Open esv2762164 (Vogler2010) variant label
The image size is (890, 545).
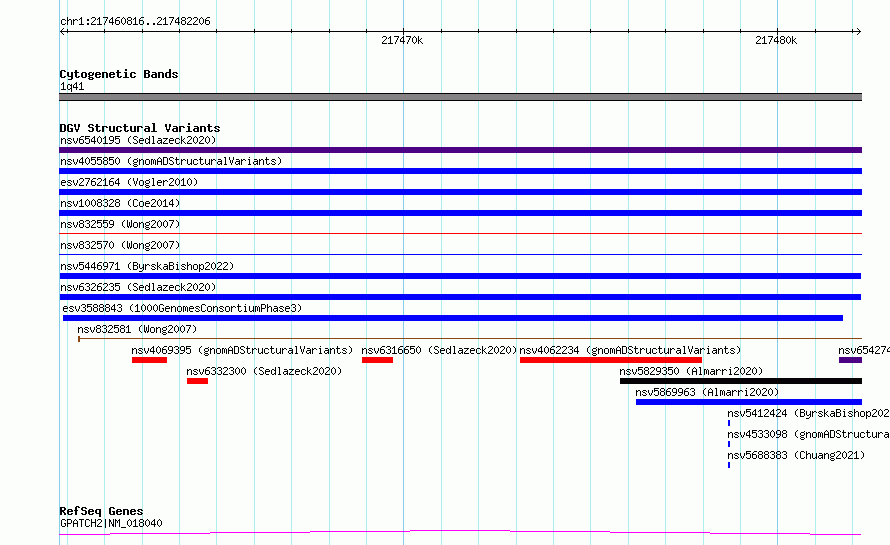click(x=129, y=182)
